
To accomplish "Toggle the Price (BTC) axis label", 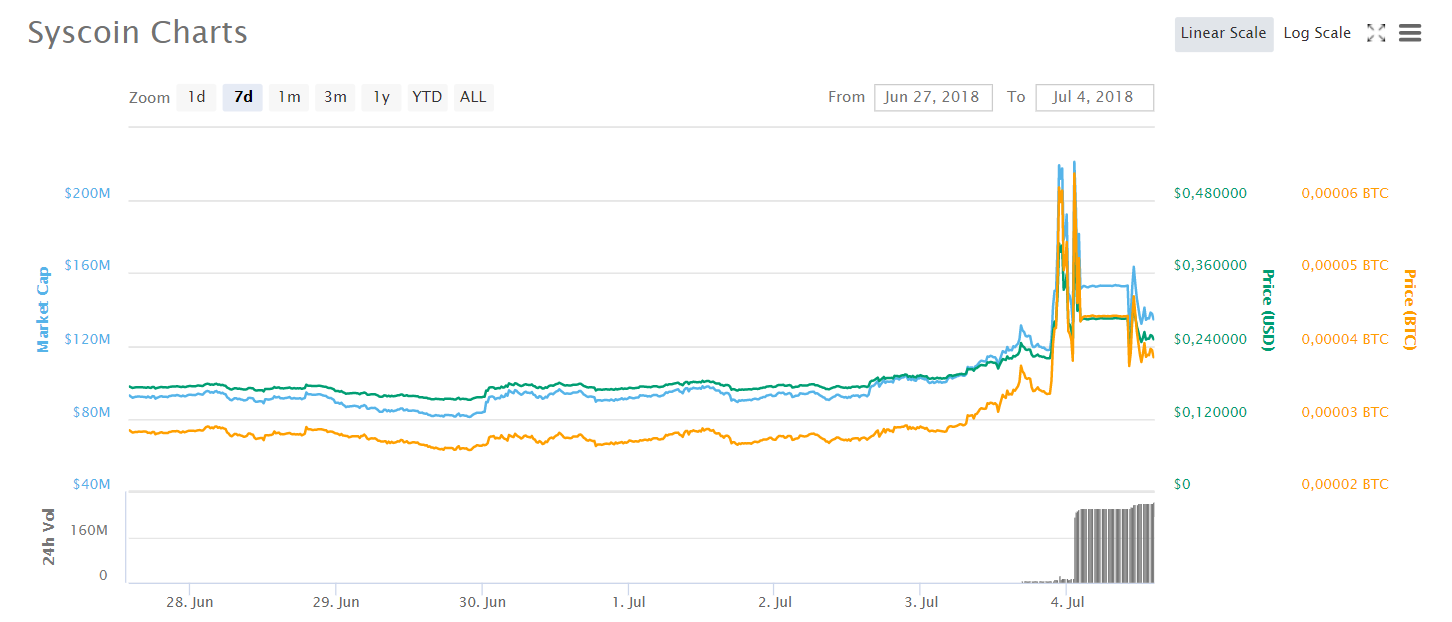I will click(1410, 310).
